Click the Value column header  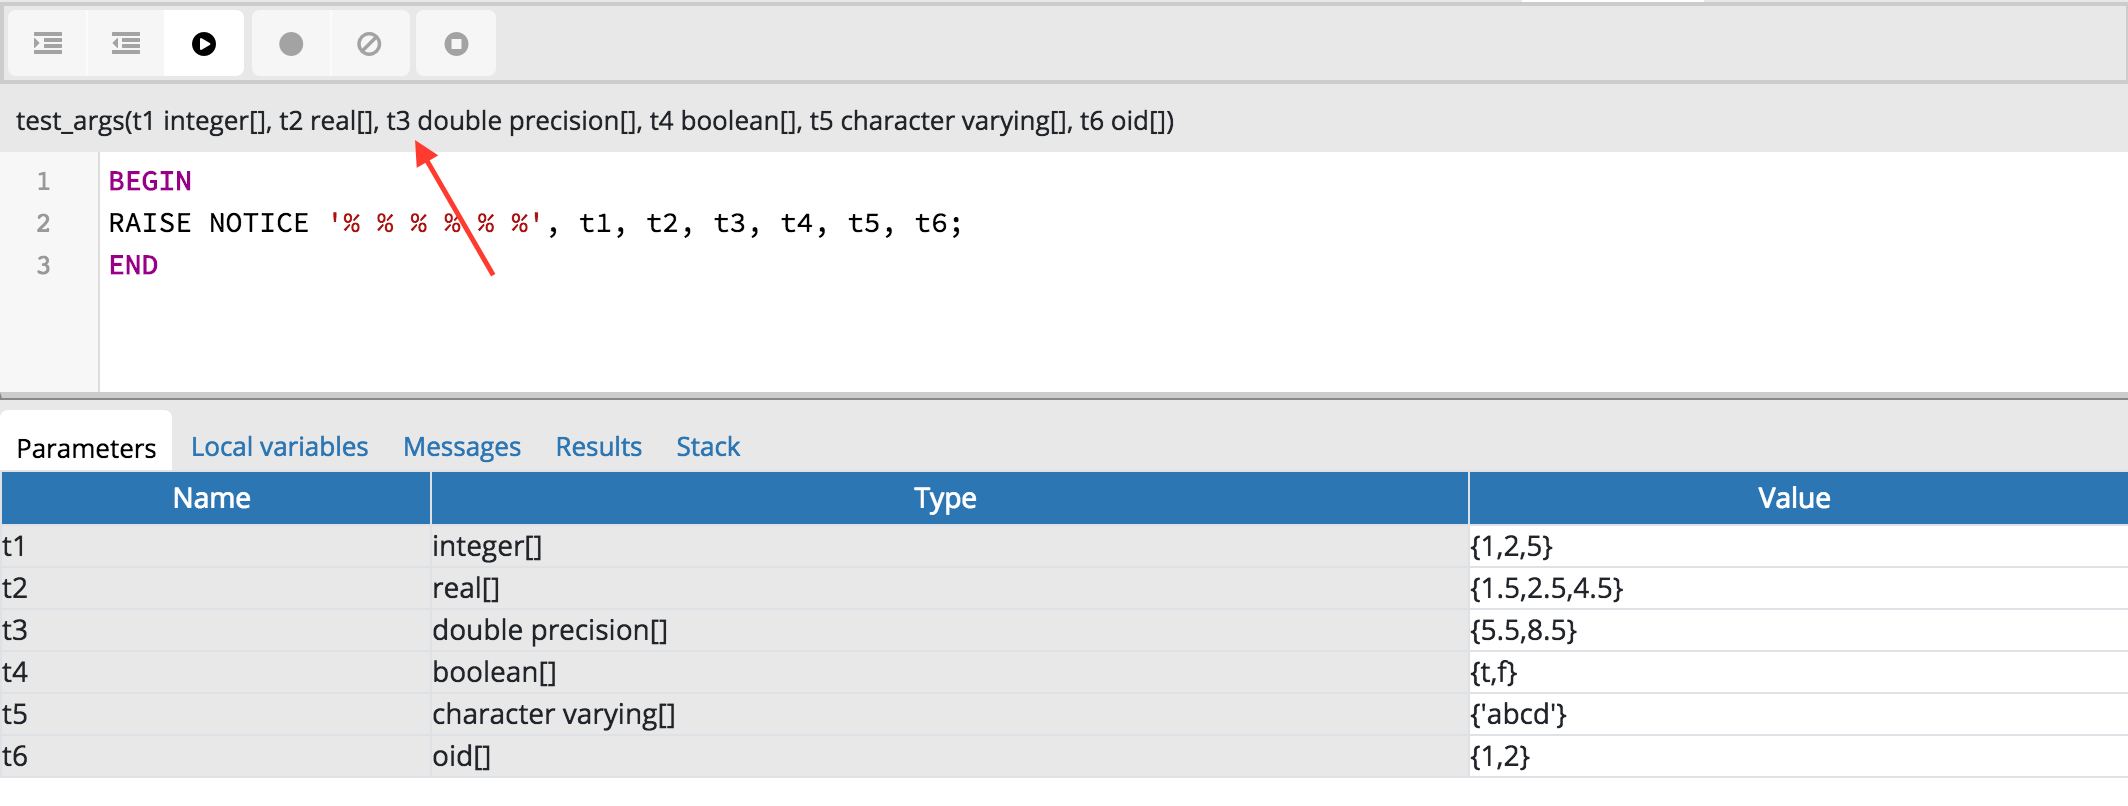(x=1794, y=498)
